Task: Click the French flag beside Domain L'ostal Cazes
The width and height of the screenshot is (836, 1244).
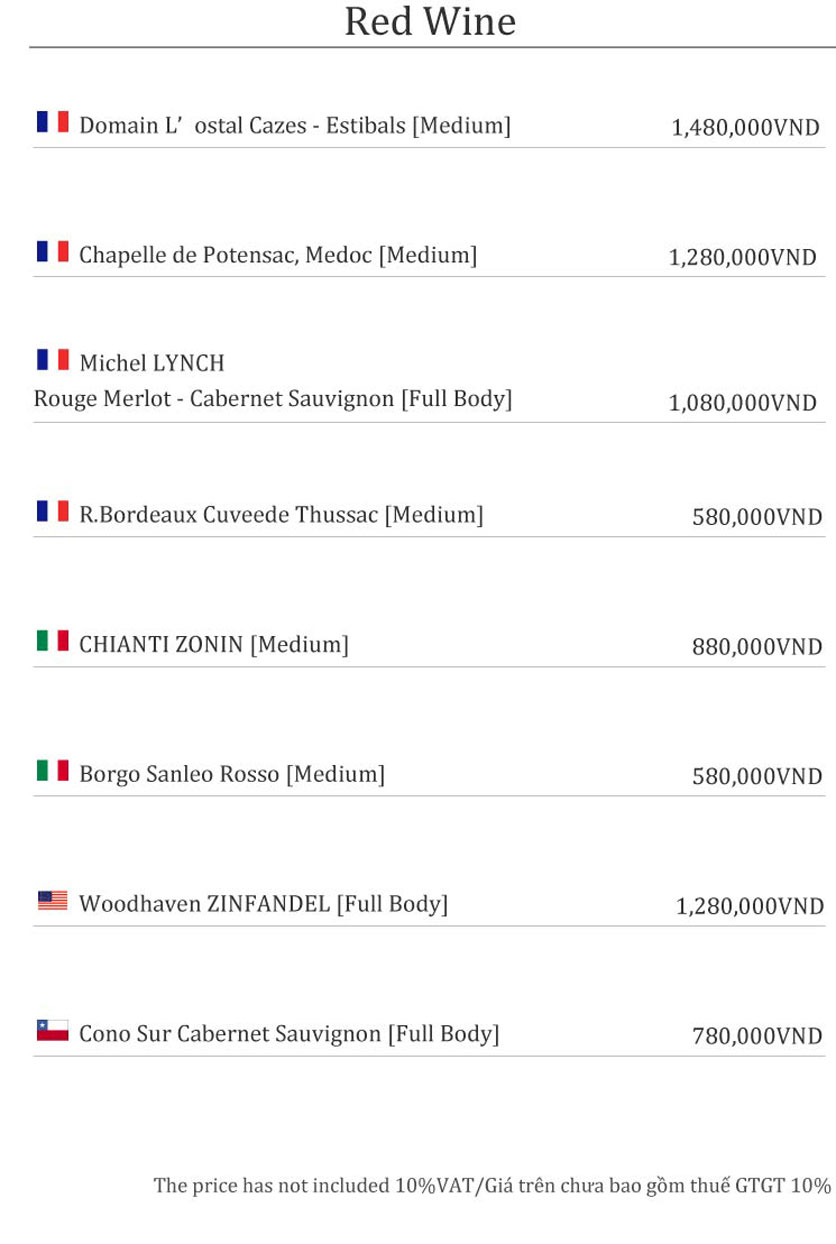Action: (x=52, y=122)
